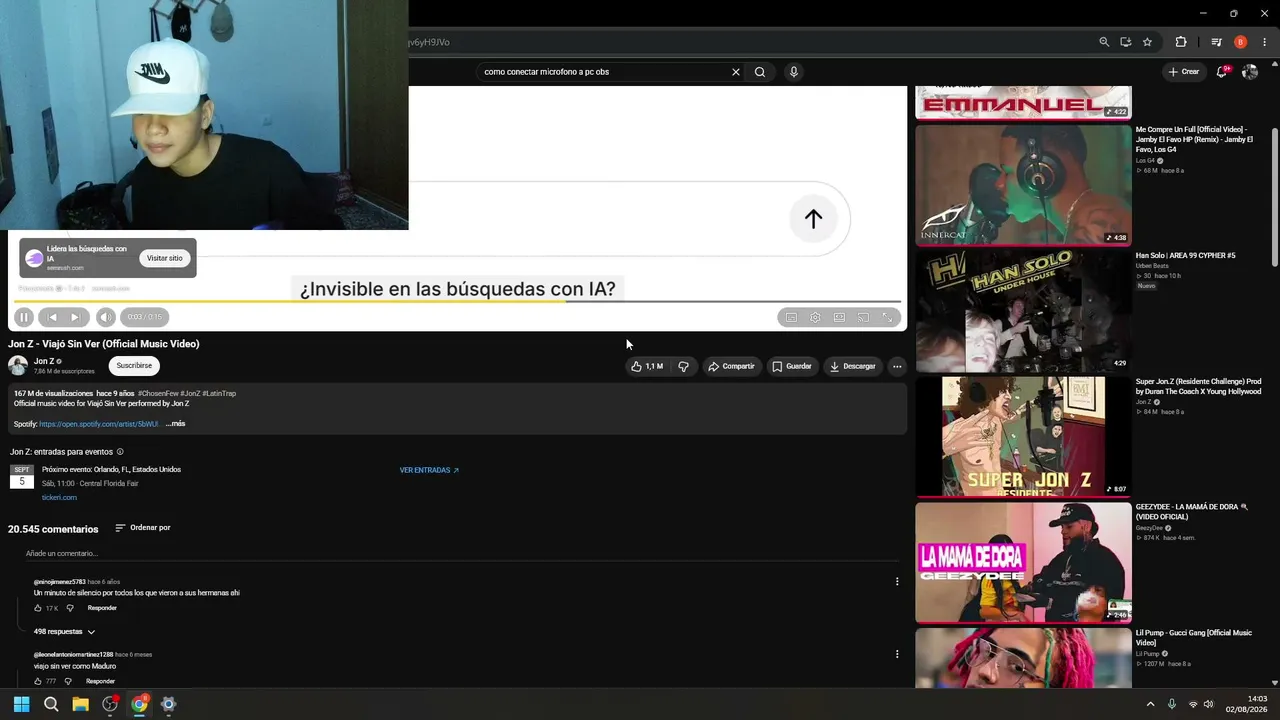Open the Chrome profile B avatar

[x=1240, y=42]
